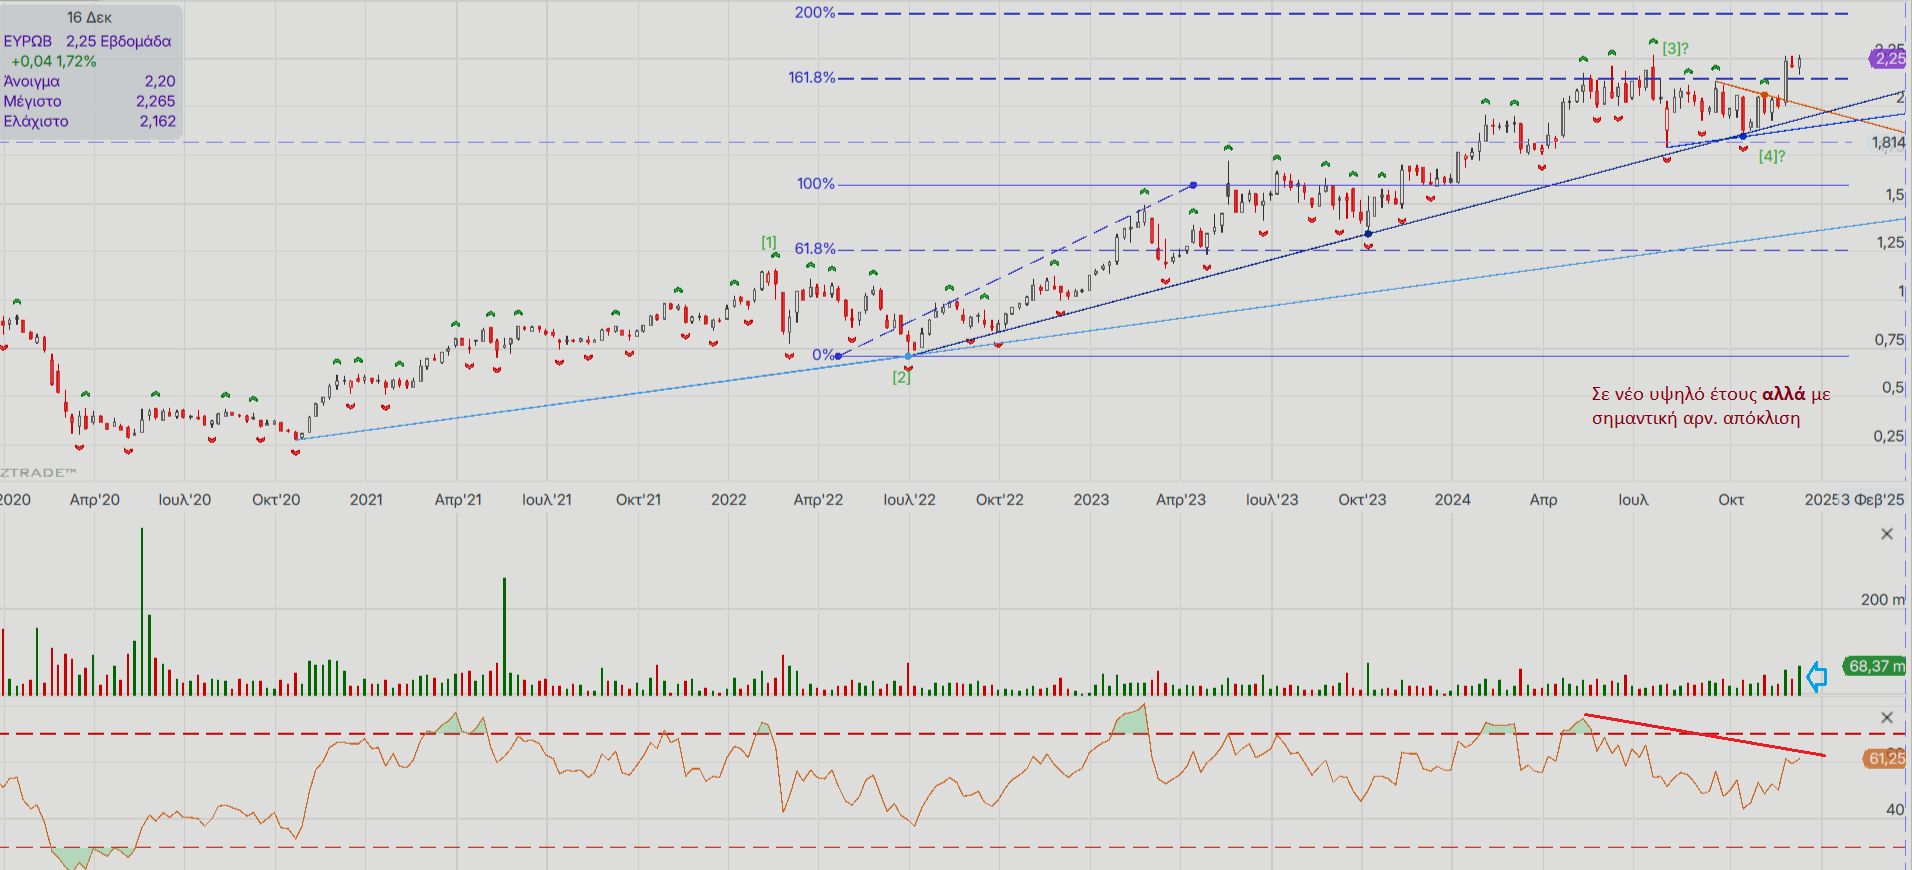Select the 0% Fibonacci level label
This screenshot has width=1912, height=870.
(x=823, y=355)
